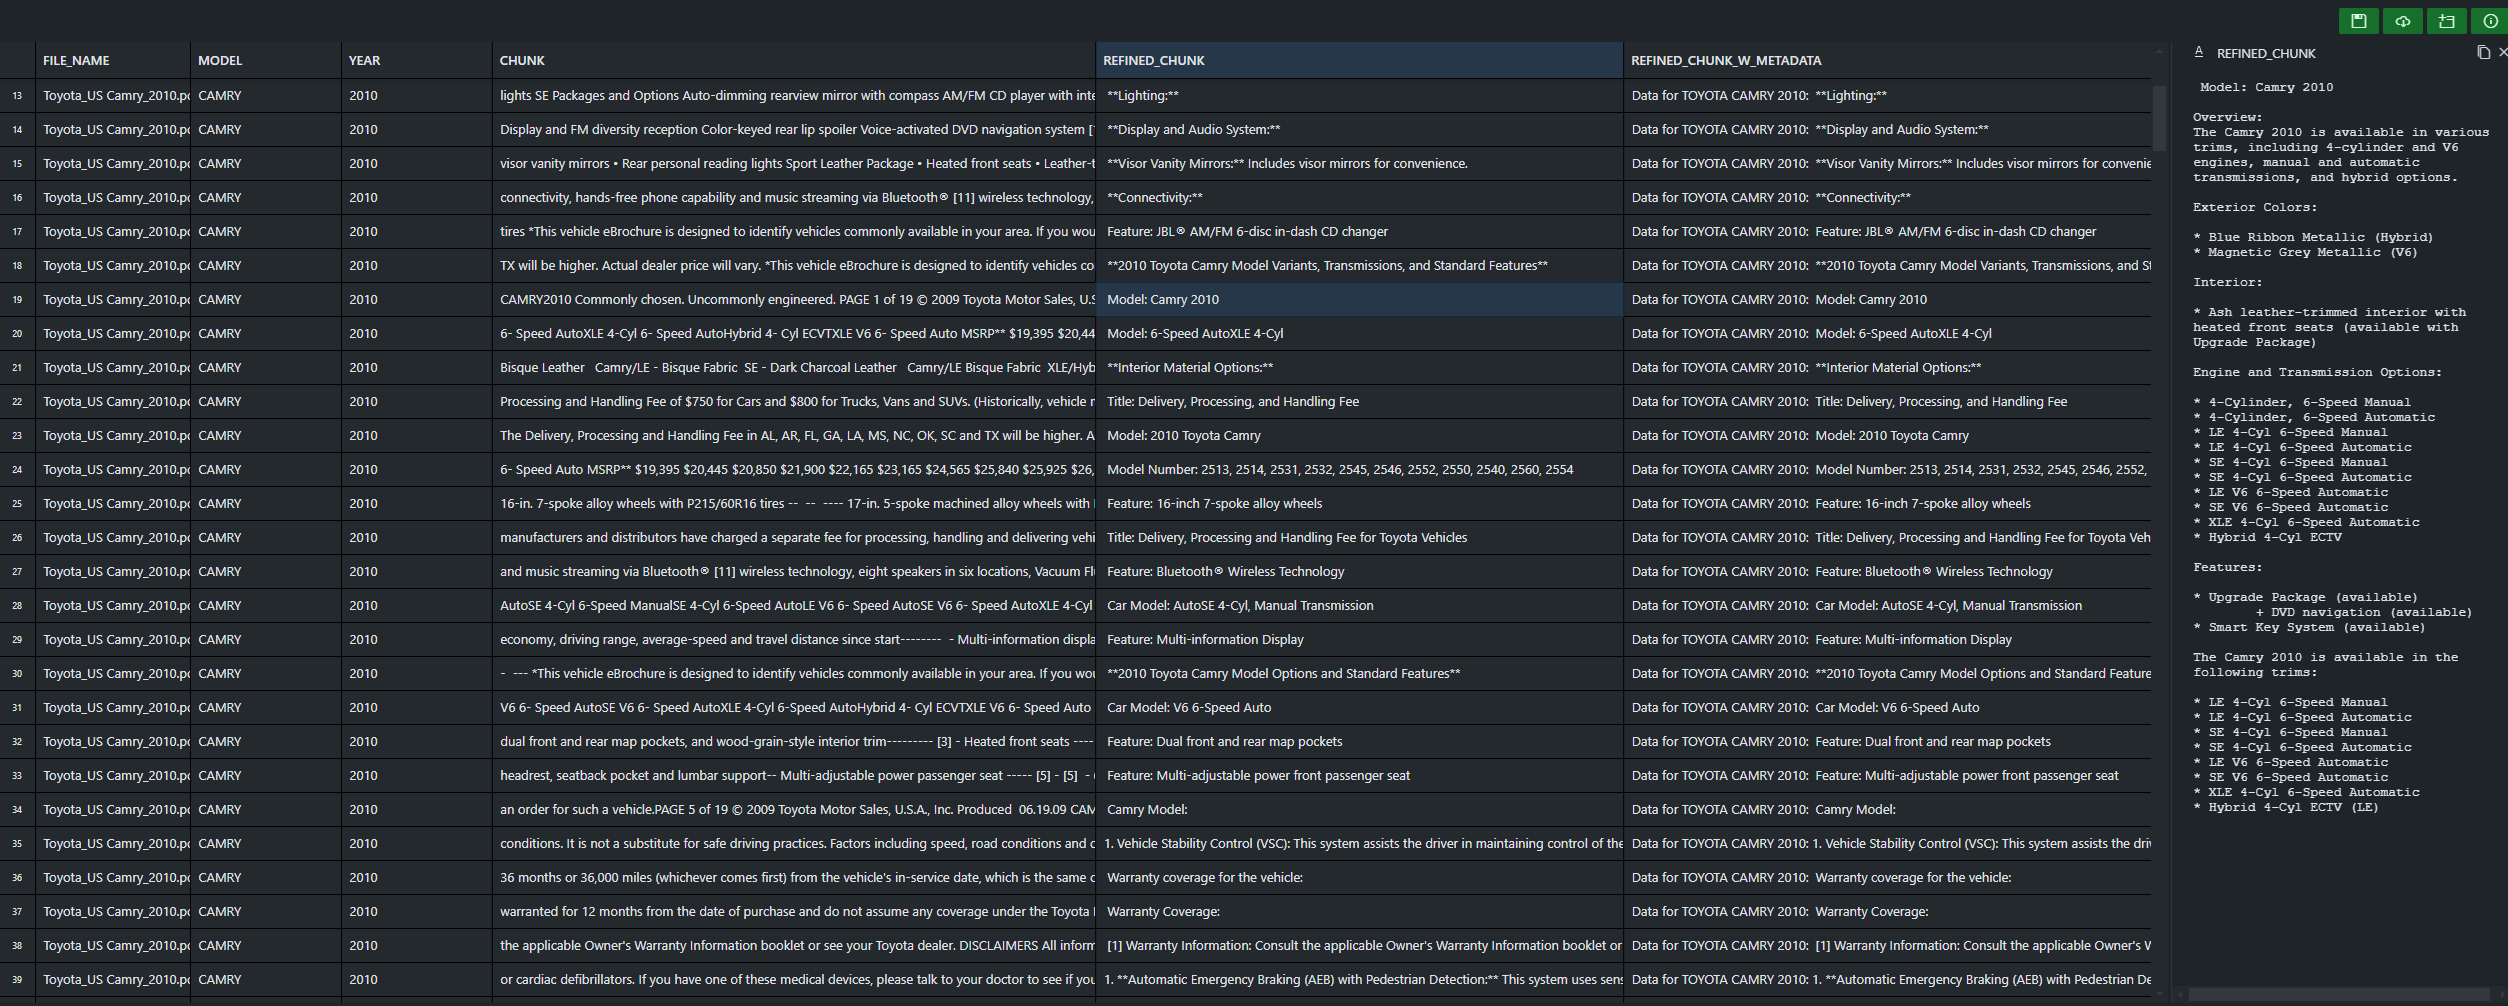Screen dimensions: 2508x1006
Task: Close the REFINED_CHUNK detail panel
Action: [x=2502, y=53]
